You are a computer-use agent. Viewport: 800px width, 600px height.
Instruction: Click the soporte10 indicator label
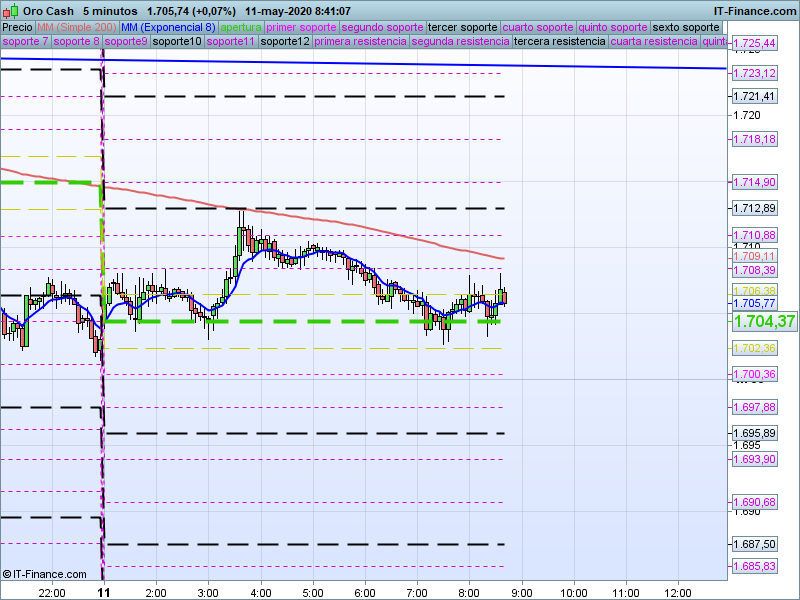pyautogui.click(x=178, y=43)
